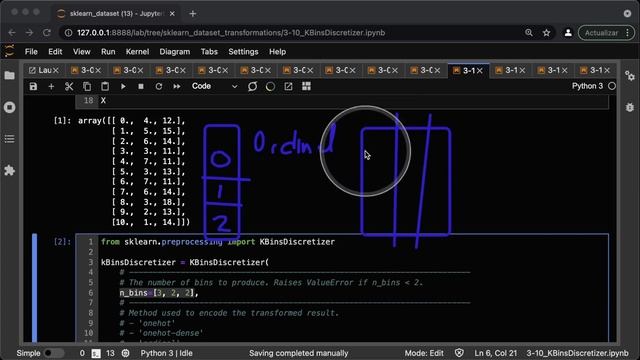This screenshot has height=360, width=640.
Task: Click the browser address bar URL
Action: pyautogui.click(x=231, y=33)
